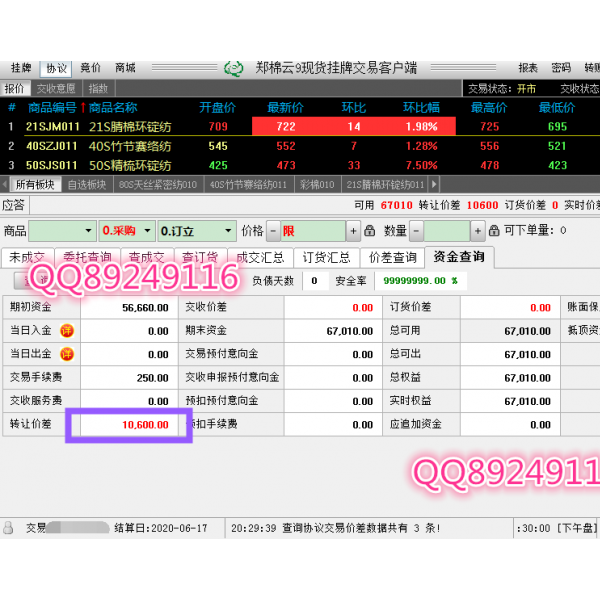Select the 40SZJ011 commodity row
The height and width of the screenshot is (600, 600).
(x=300, y=146)
